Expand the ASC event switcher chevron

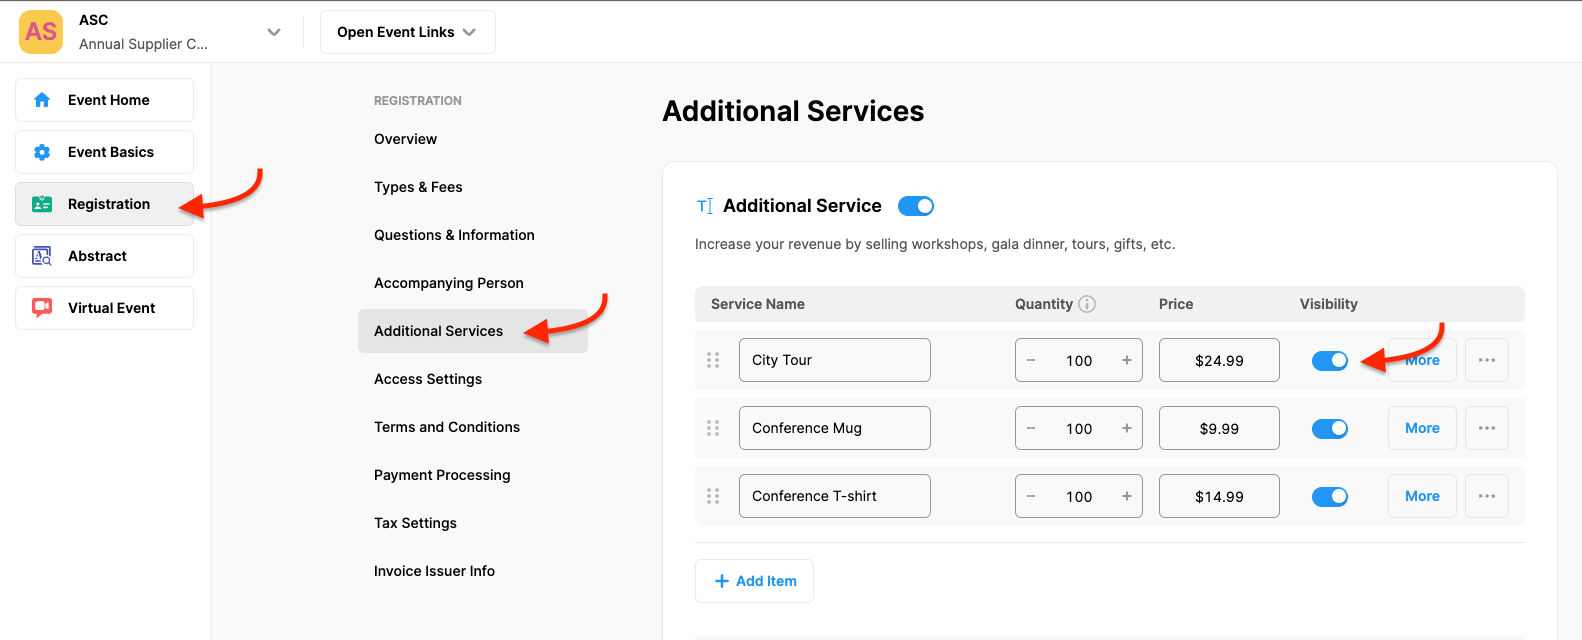point(274,32)
